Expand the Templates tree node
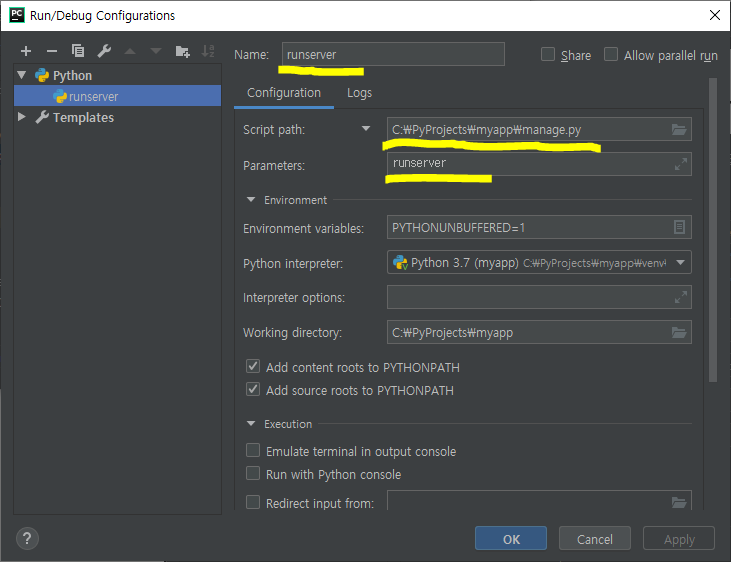The image size is (731, 562). coord(21,117)
